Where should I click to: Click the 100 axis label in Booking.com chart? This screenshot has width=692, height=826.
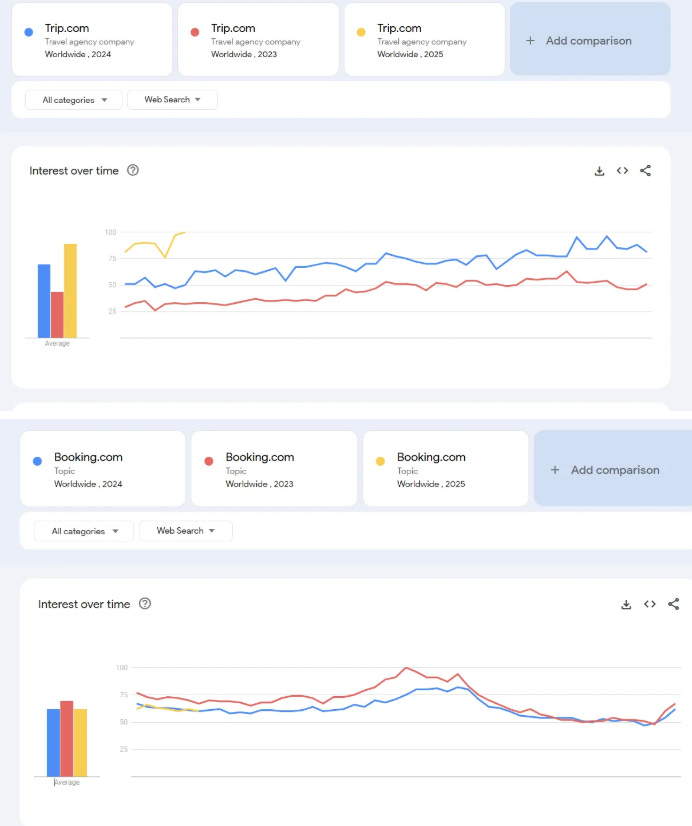[x=122, y=667]
